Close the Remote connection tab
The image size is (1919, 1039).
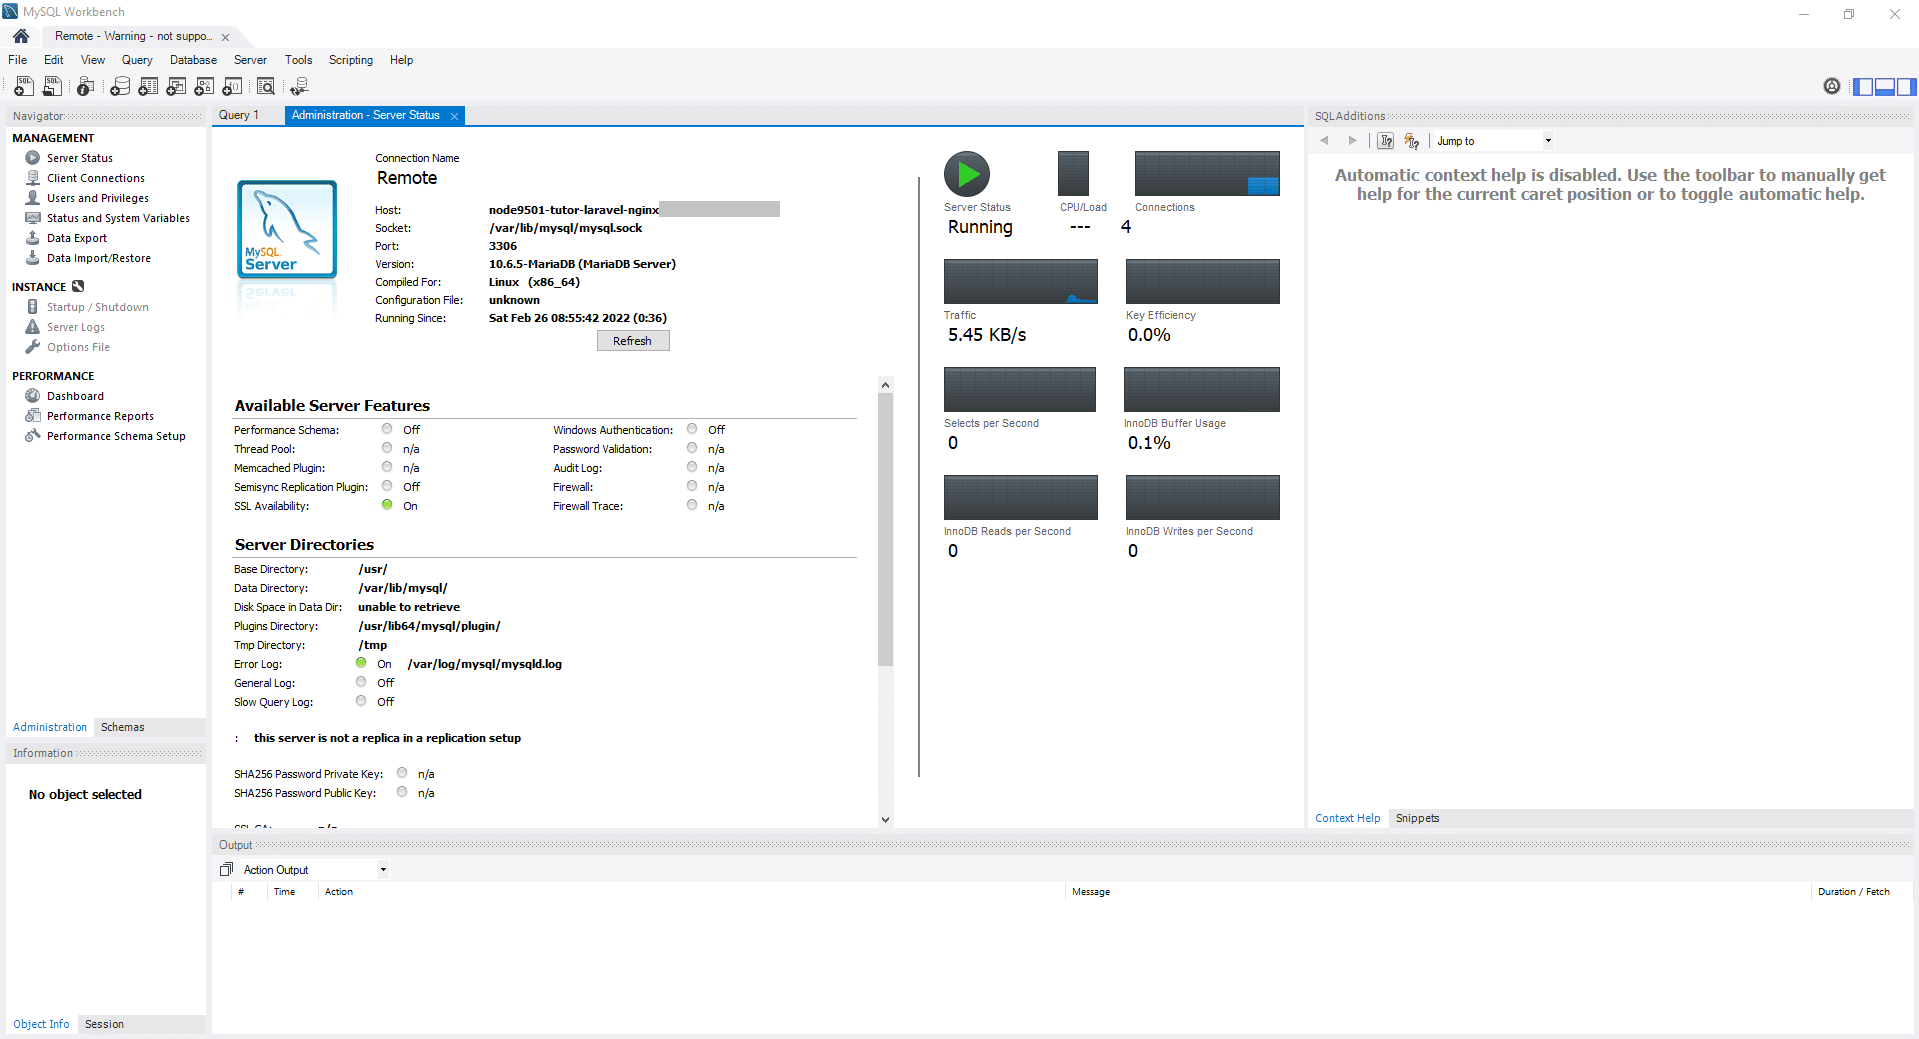pyautogui.click(x=225, y=37)
